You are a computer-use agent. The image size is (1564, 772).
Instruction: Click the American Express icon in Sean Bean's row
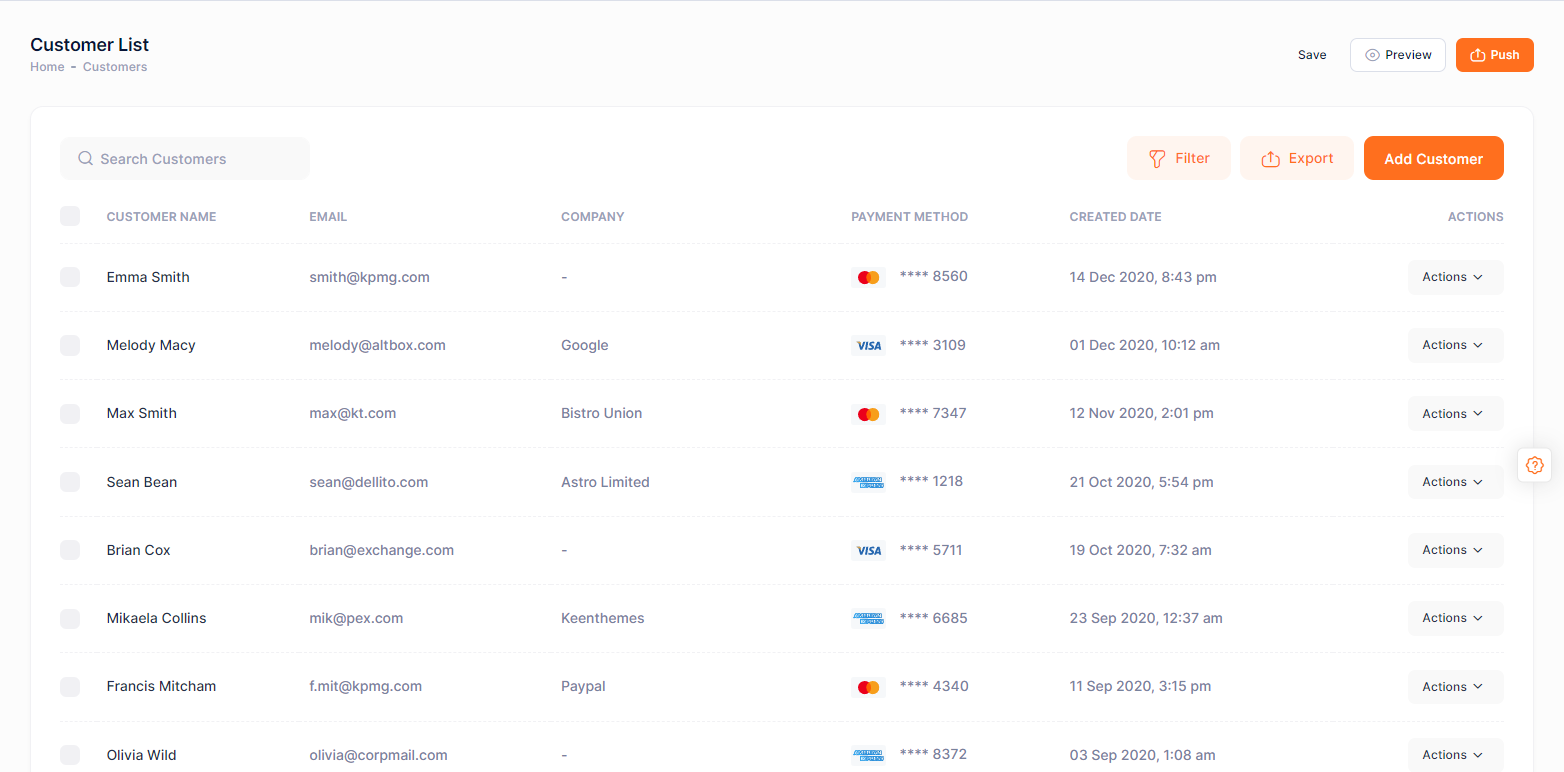click(868, 482)
